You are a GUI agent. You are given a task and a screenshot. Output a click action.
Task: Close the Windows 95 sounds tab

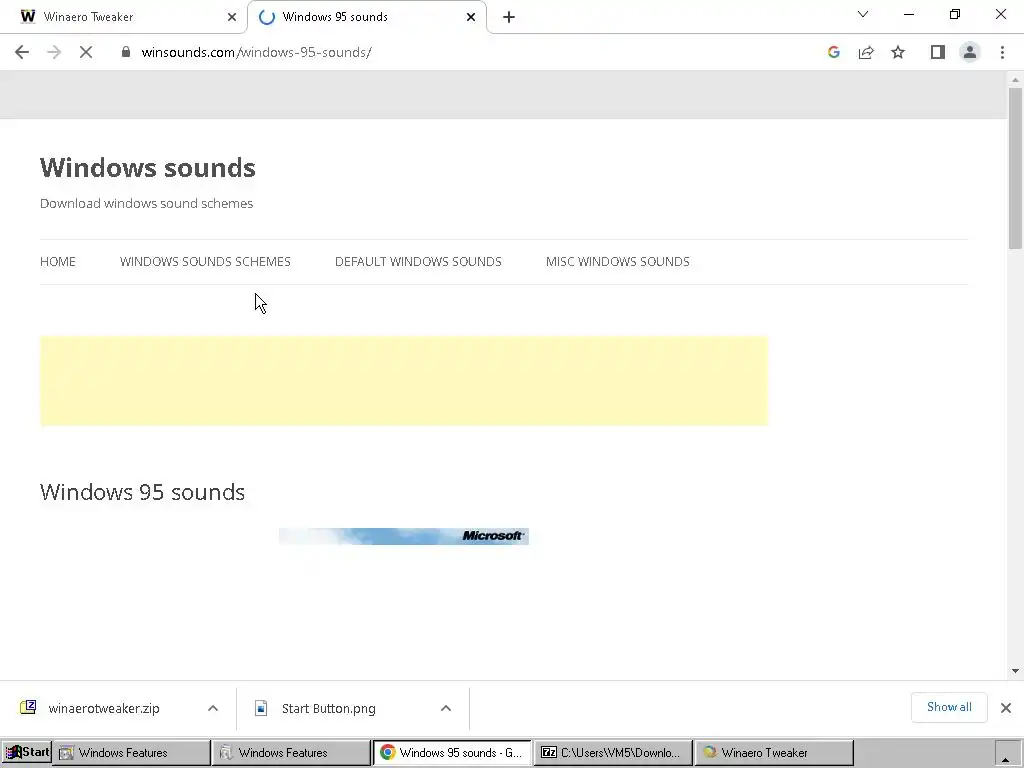(471, 17)
